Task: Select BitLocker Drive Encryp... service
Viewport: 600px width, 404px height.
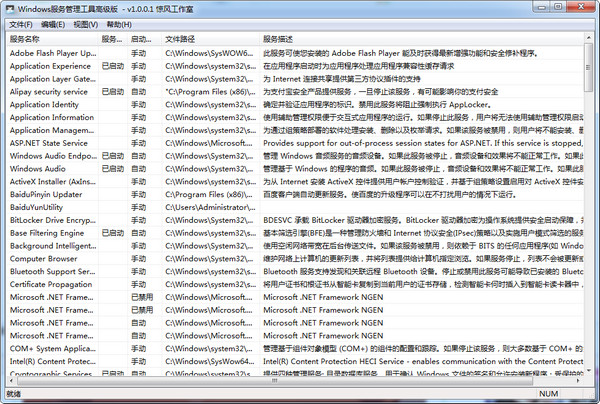Action: tap(53, 220)
